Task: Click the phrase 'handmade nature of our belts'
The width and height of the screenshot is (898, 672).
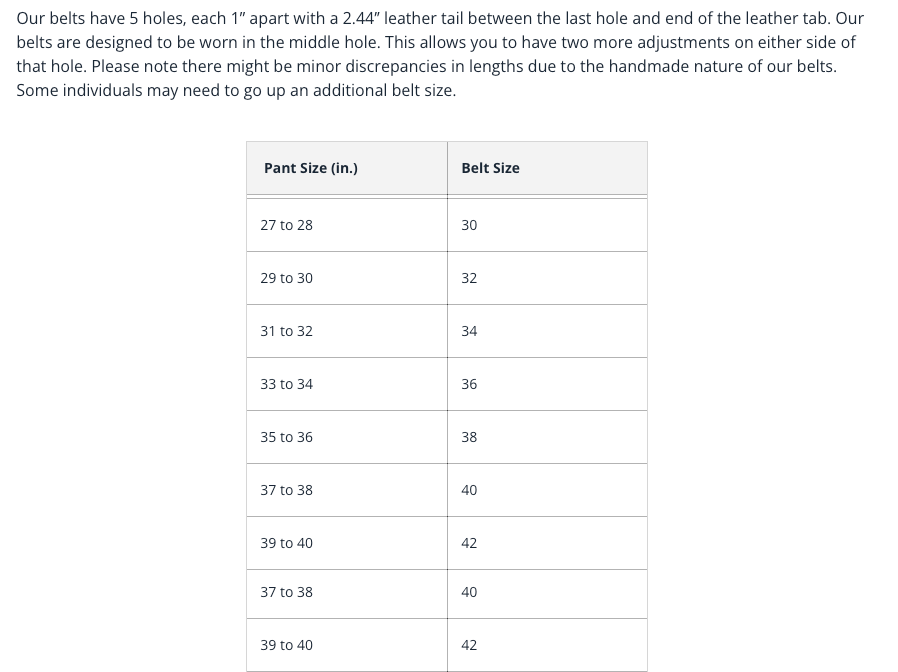Action: pos(722,66)
